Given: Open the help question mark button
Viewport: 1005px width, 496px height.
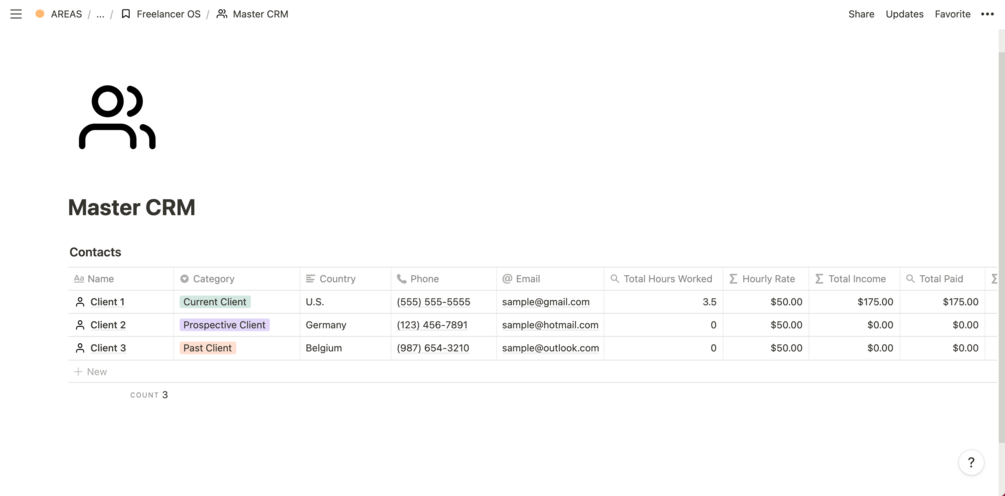Looking at the screenshot, I should (x=970, y=463).
